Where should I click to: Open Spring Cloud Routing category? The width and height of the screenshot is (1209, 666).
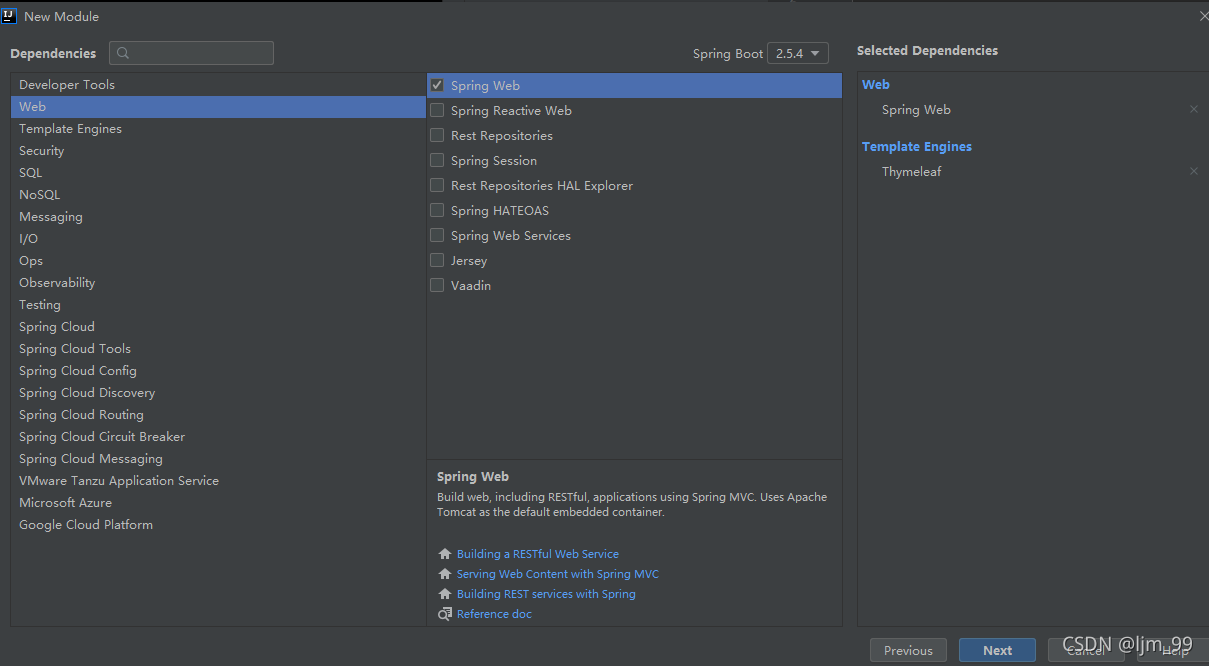(x=218, y=415)
